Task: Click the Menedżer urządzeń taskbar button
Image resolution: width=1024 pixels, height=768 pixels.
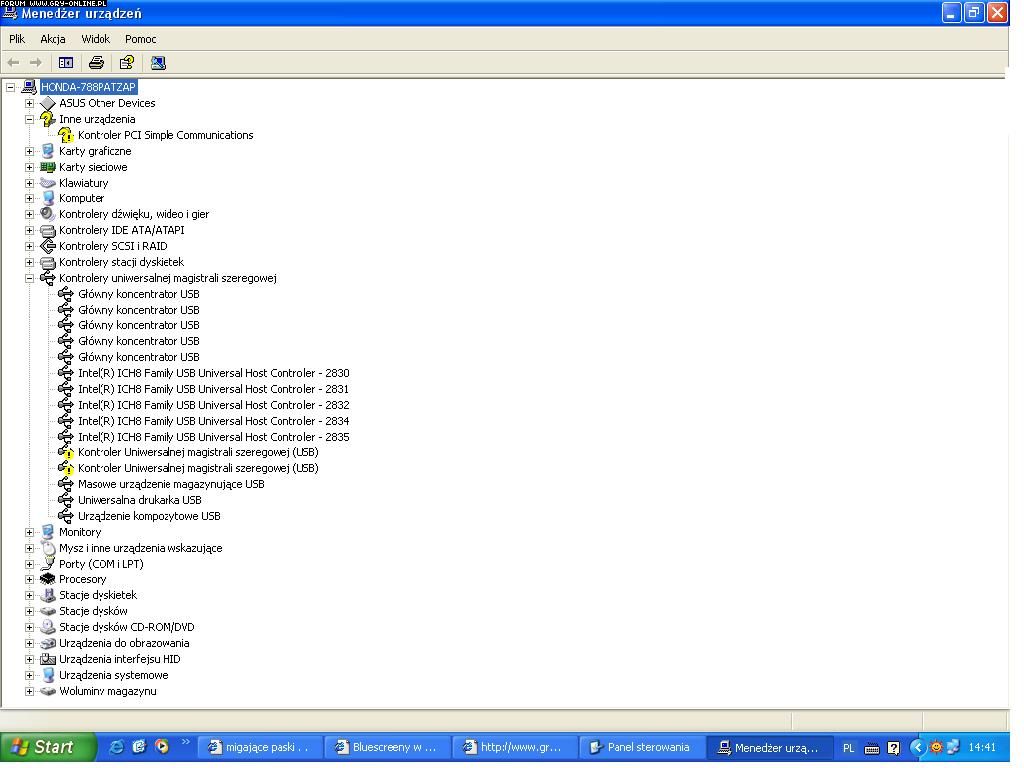Action: click(768, 747)
